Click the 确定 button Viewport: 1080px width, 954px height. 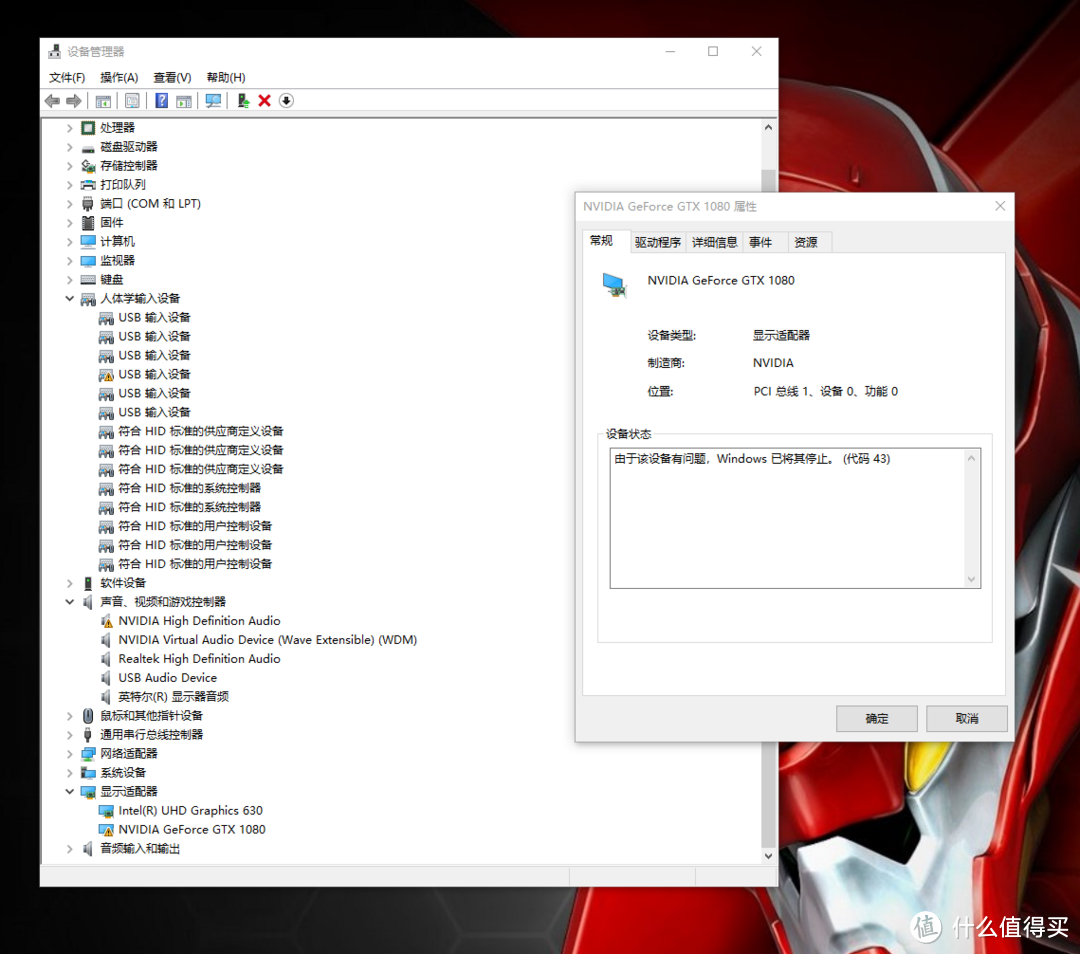pos(876,718)
